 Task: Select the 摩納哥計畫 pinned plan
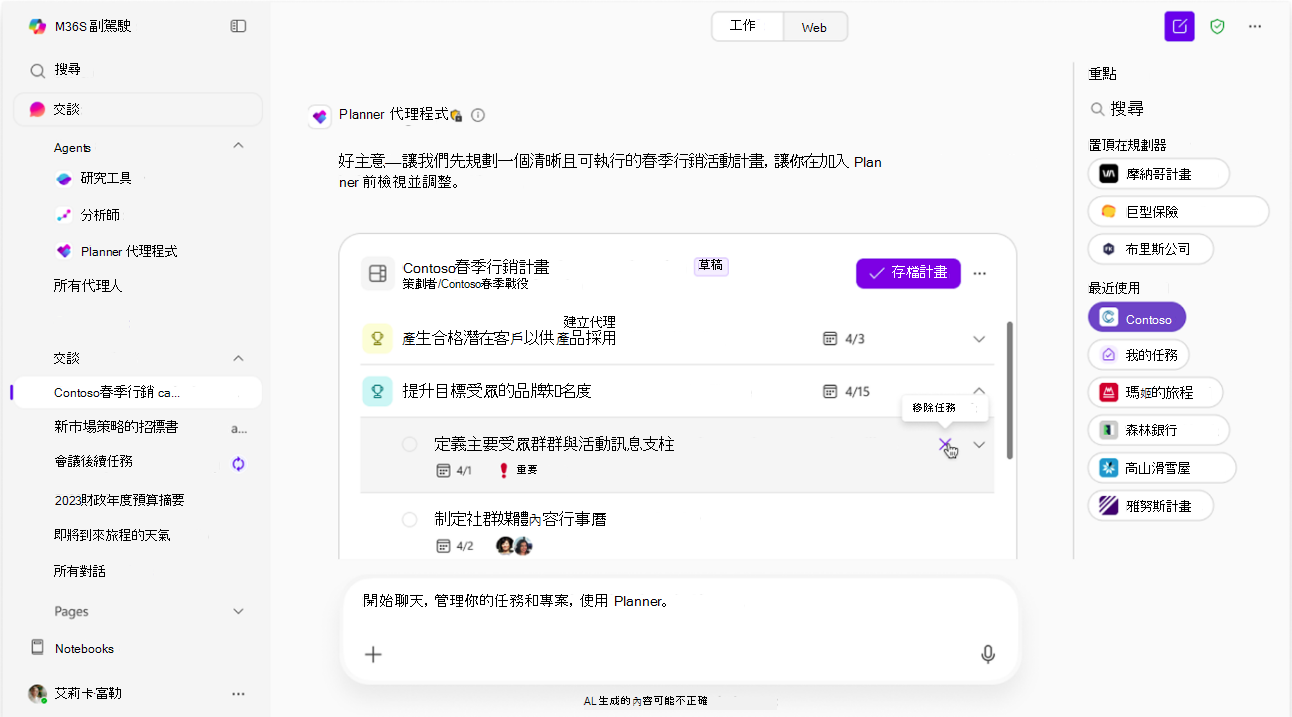tap(1159, 174)
